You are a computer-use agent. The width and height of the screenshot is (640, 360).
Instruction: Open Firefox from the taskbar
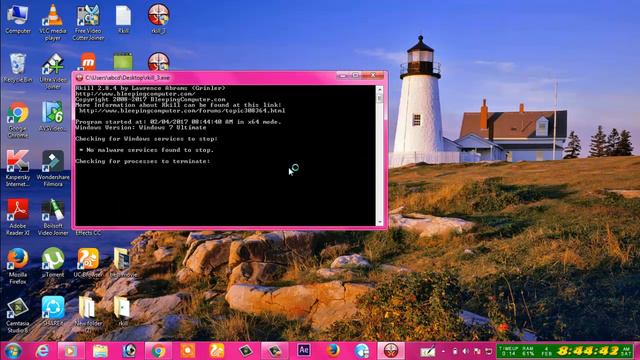click(x=333, y=351)
